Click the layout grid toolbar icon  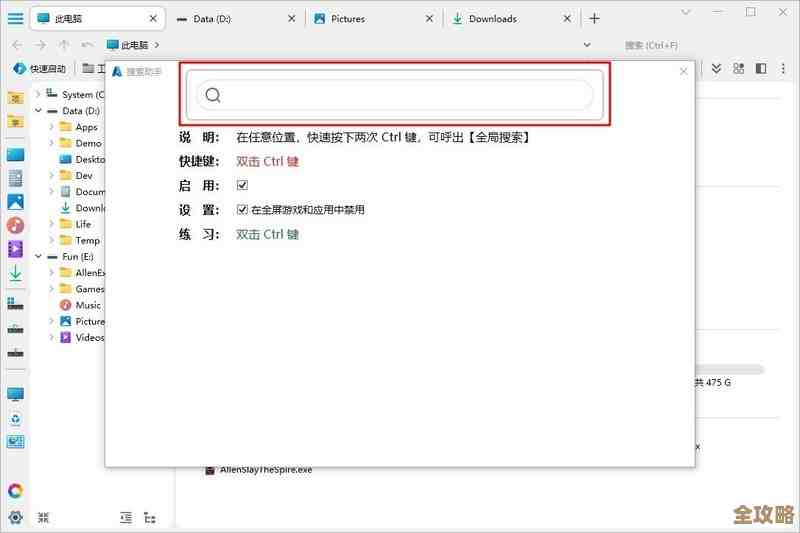point(739,68)
